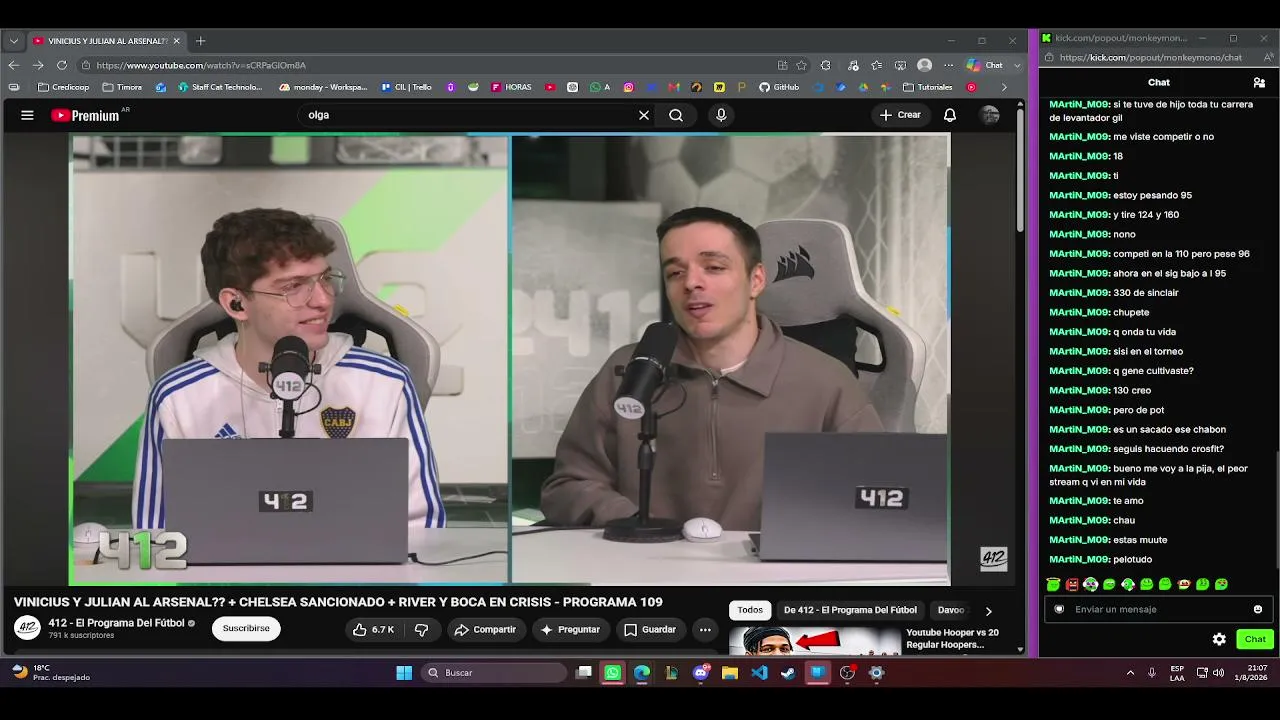
Task: Open the 'monday - Workspa...' bookmark
Action: click(x=324, y=87)
